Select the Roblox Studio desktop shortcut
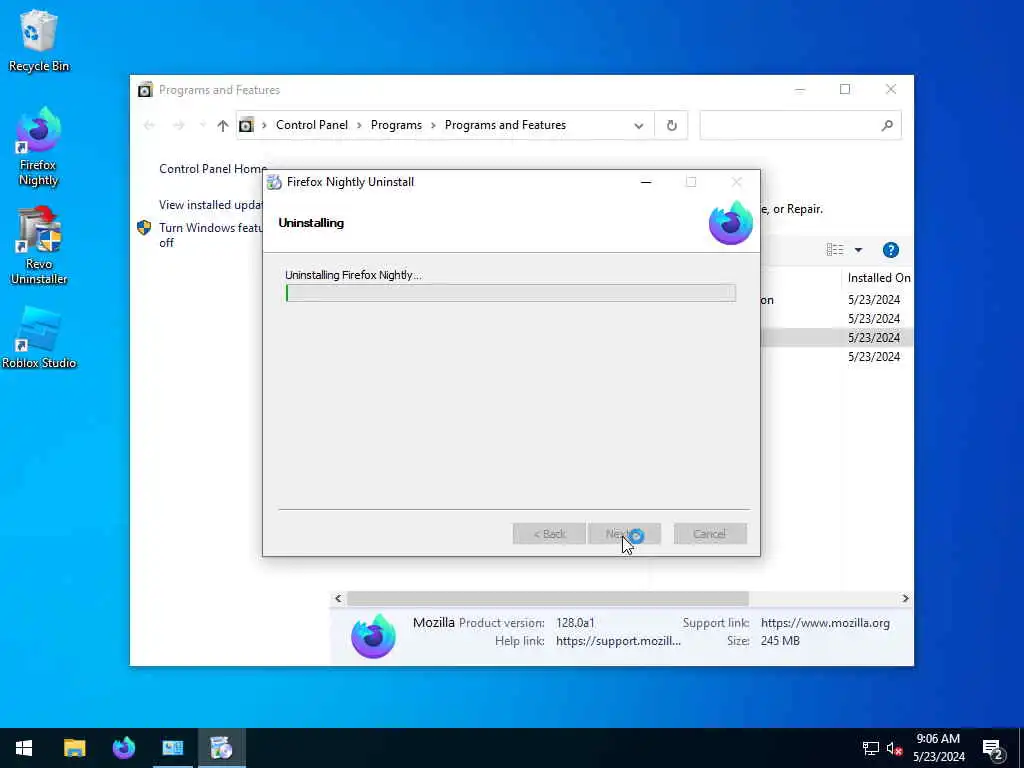This screenshot has height=768, width=1024. point(39,338)
